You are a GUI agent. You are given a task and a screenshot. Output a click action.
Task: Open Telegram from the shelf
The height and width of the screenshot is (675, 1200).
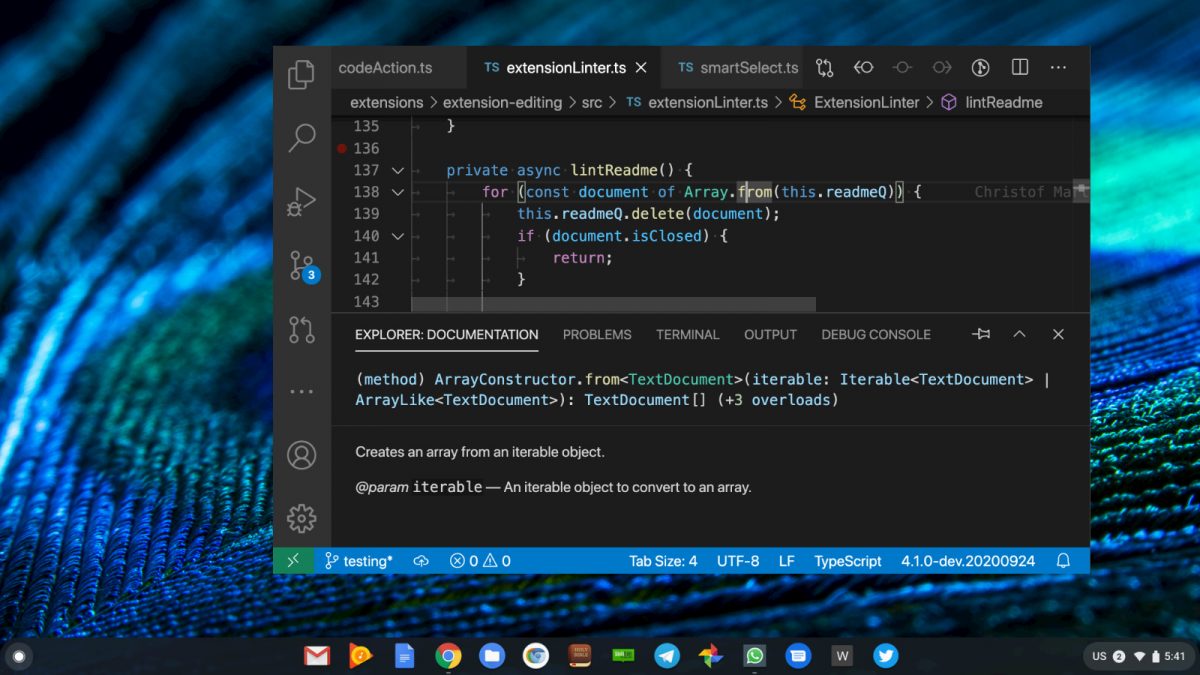click(667, 656)
